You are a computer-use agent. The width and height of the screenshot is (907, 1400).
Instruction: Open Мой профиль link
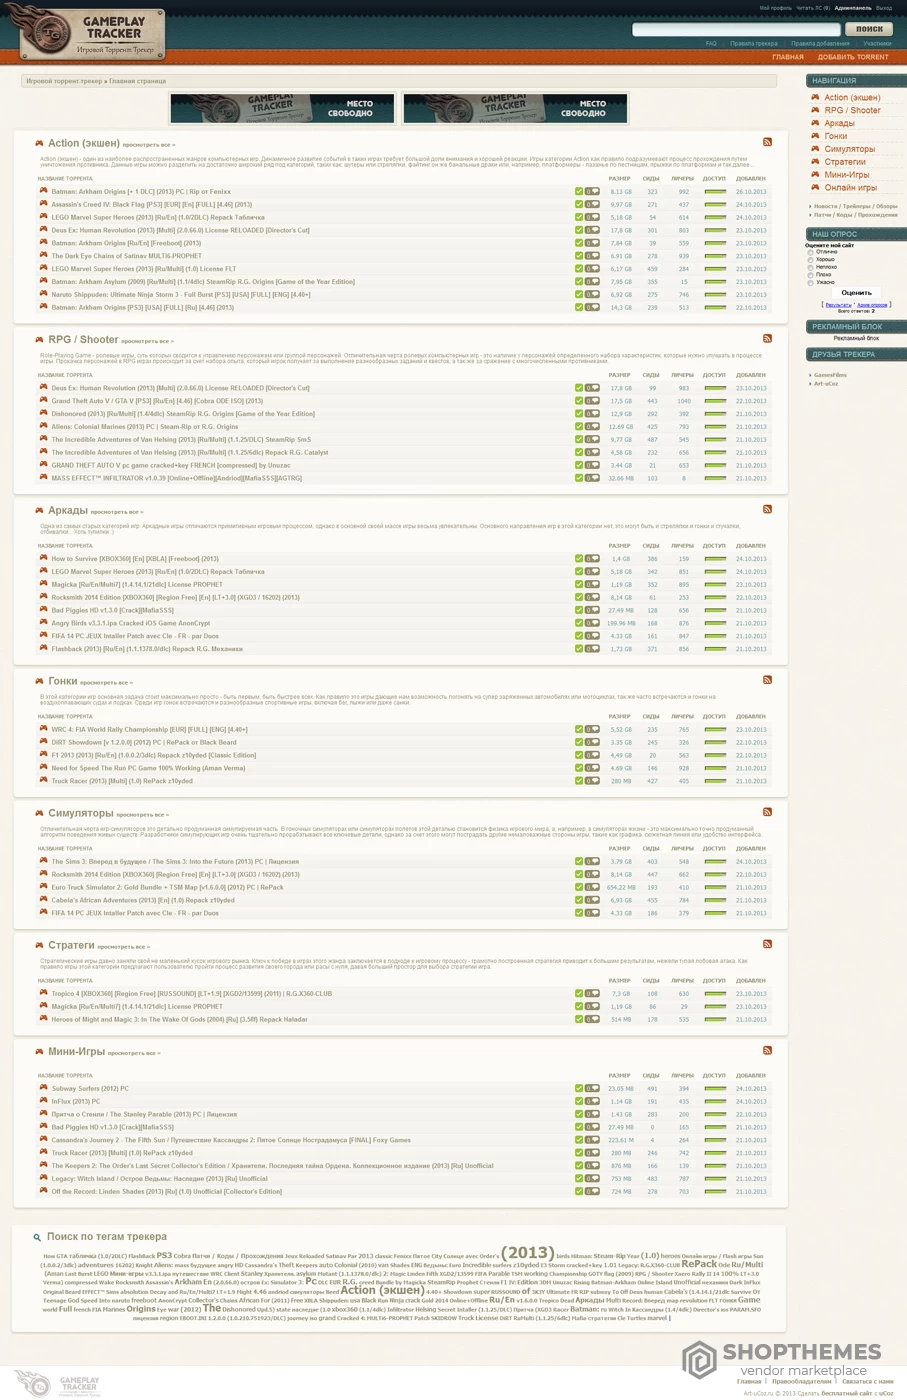point(775,8)
